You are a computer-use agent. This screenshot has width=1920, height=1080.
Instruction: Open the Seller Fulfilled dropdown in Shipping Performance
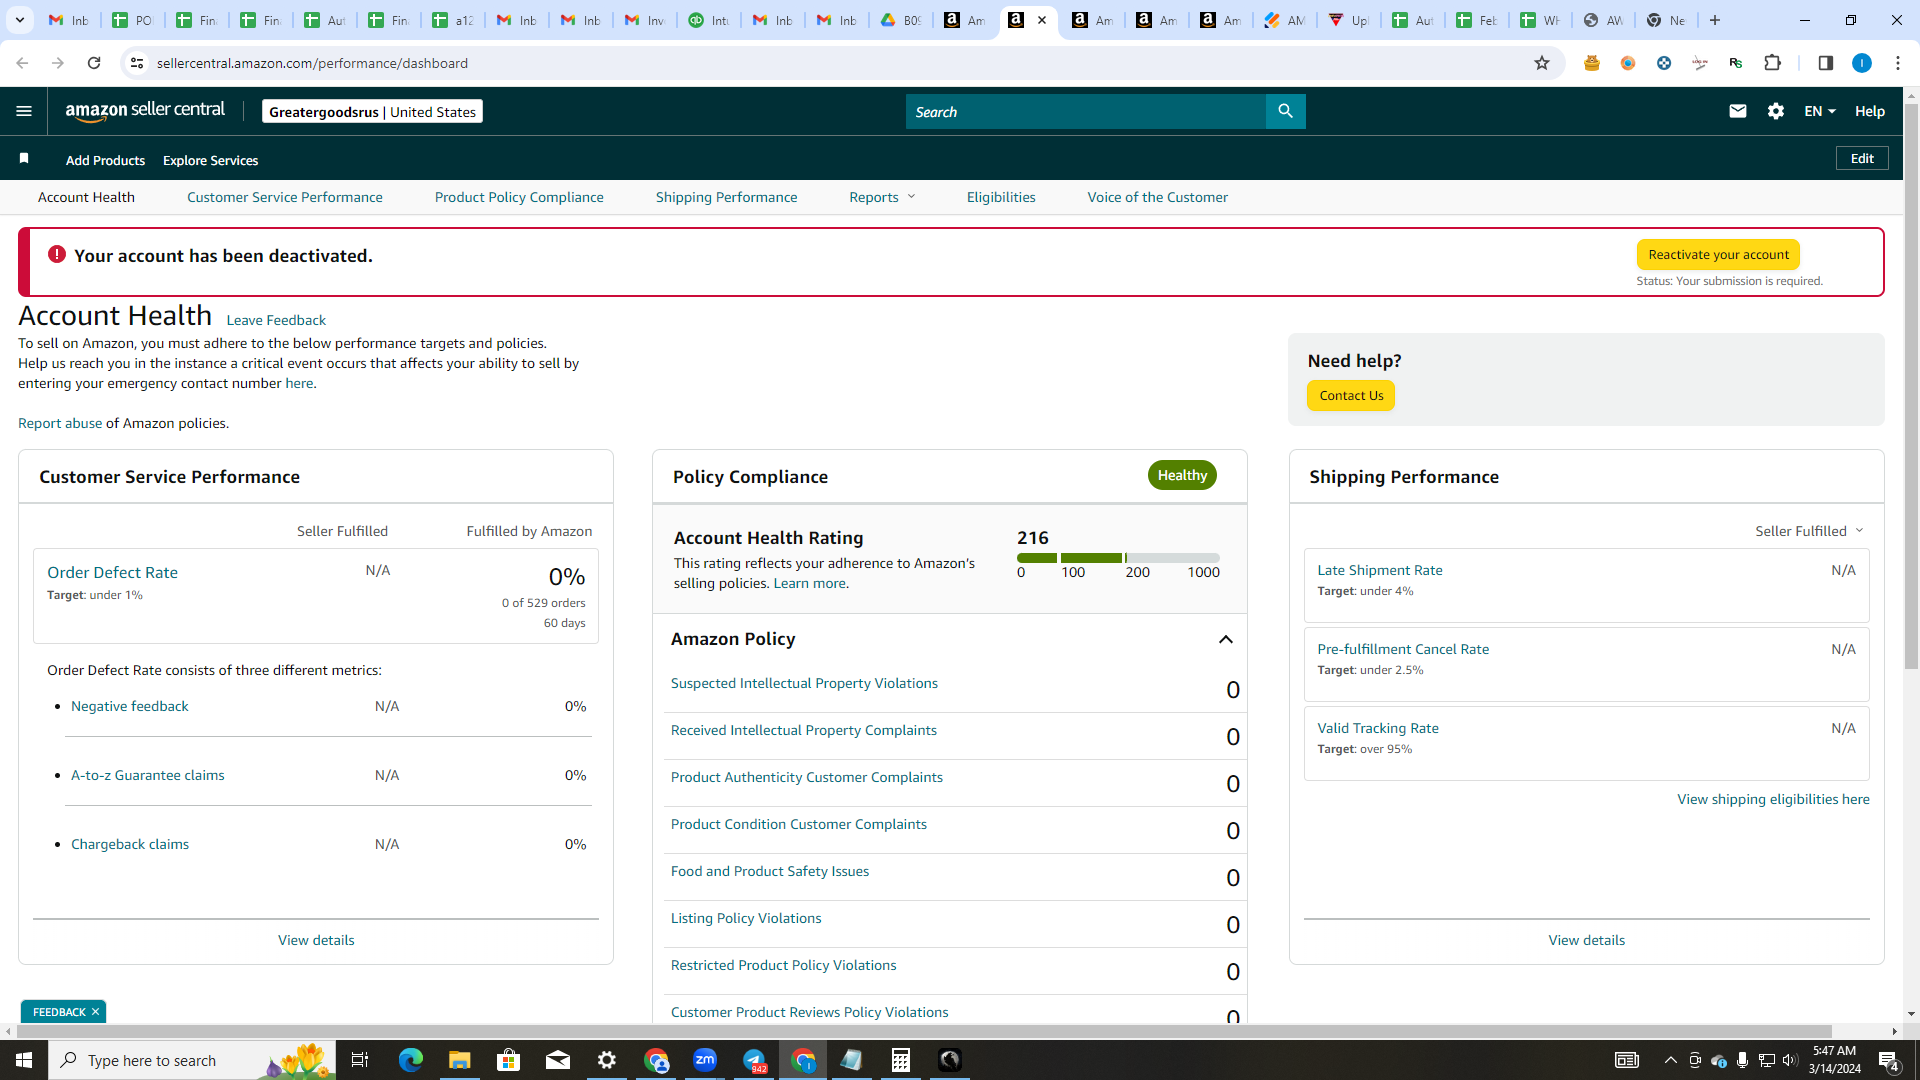pyautogui.click(x=1809, y=531)
